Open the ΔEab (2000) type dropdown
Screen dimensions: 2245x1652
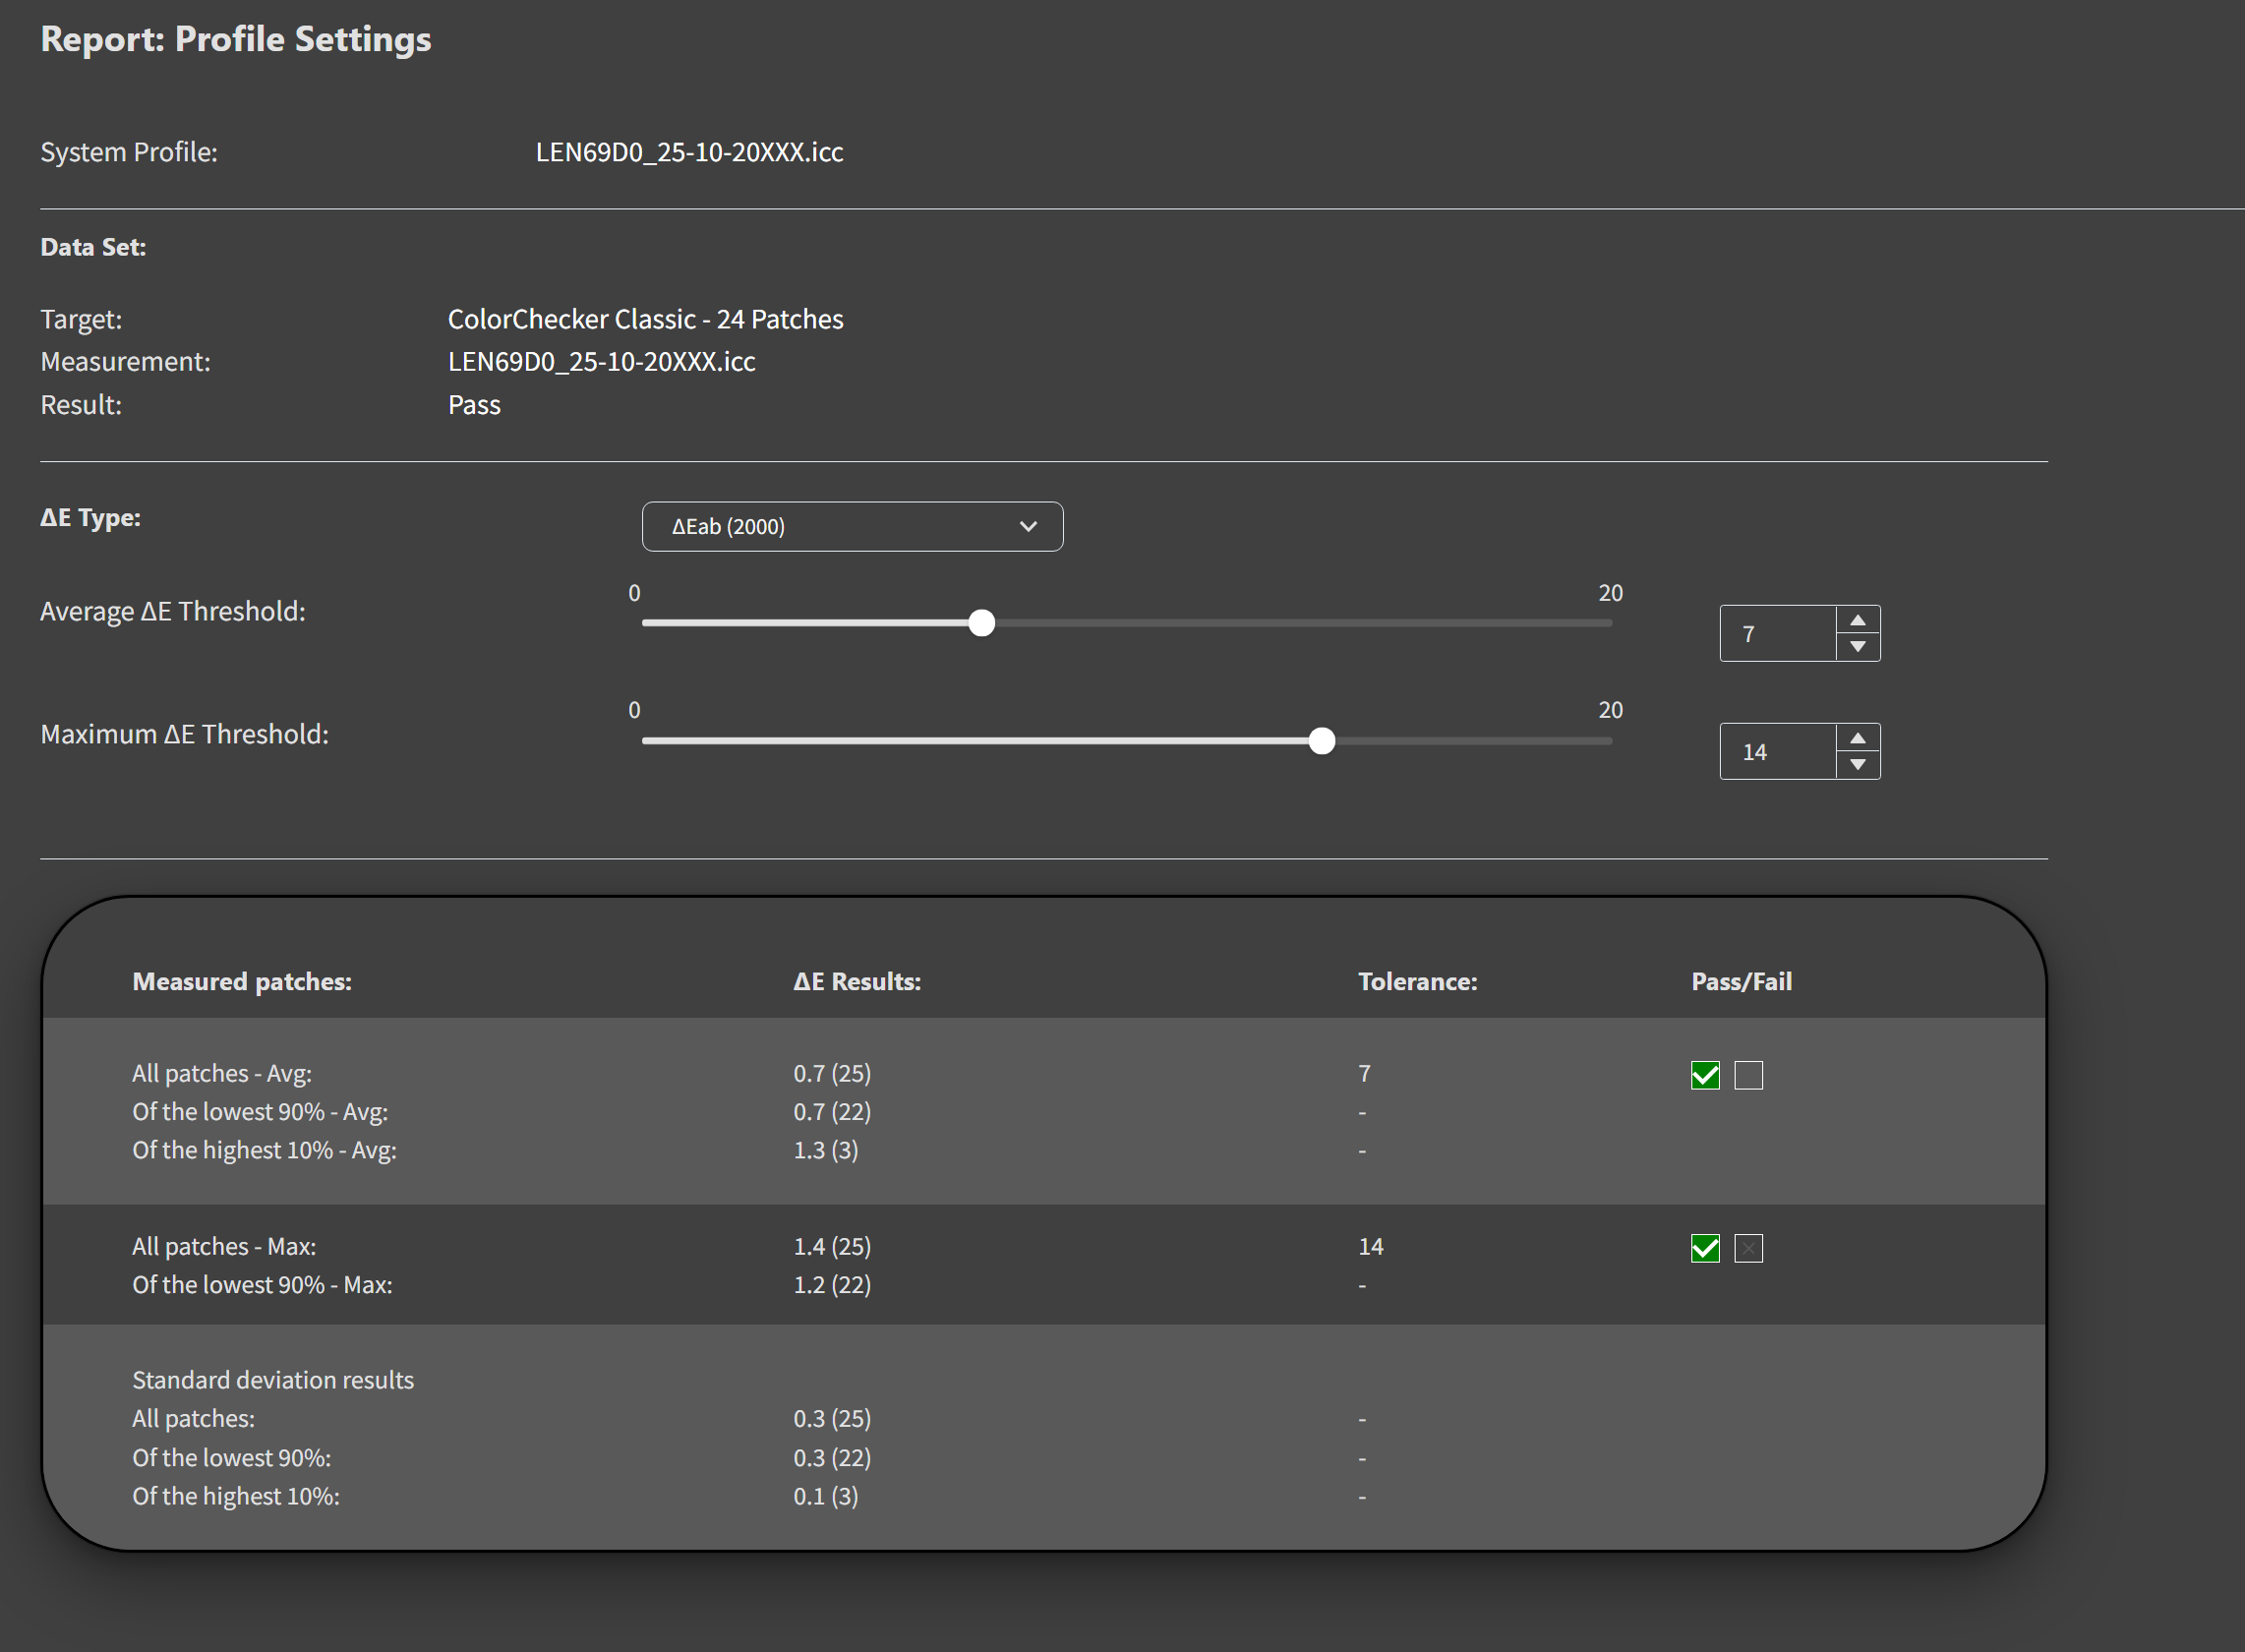(852, 526)
